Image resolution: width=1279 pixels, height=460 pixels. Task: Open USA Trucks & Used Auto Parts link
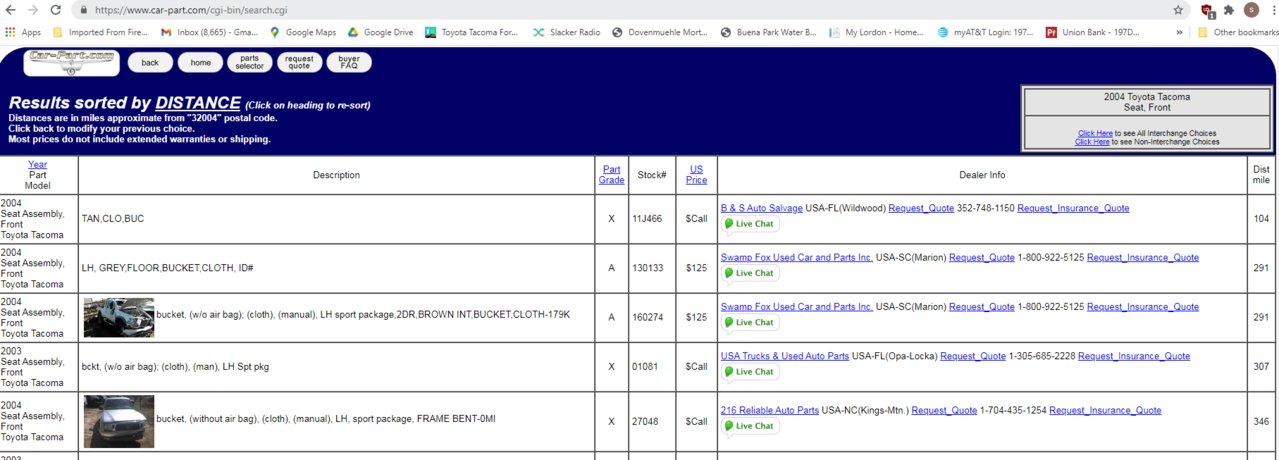click(785, 356)
